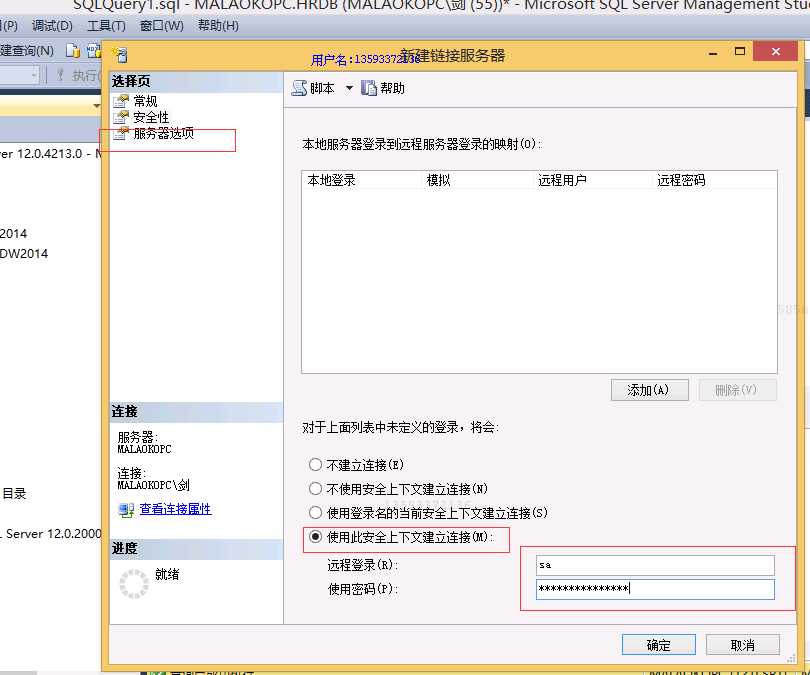Viewport: 810px width, 675px height.
Task: Select 使用登录名的当前安全上下文建立连接(S) option
Action: [x=428, y=513]
